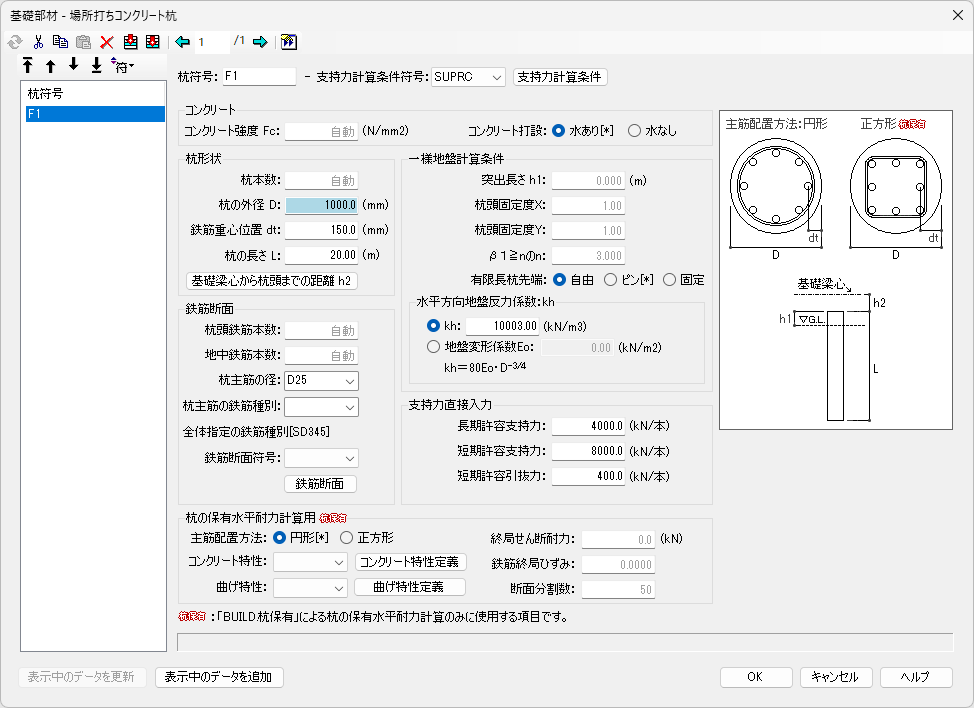
Task: Click the copy icon in toolbar
Action: coord(60,42)
